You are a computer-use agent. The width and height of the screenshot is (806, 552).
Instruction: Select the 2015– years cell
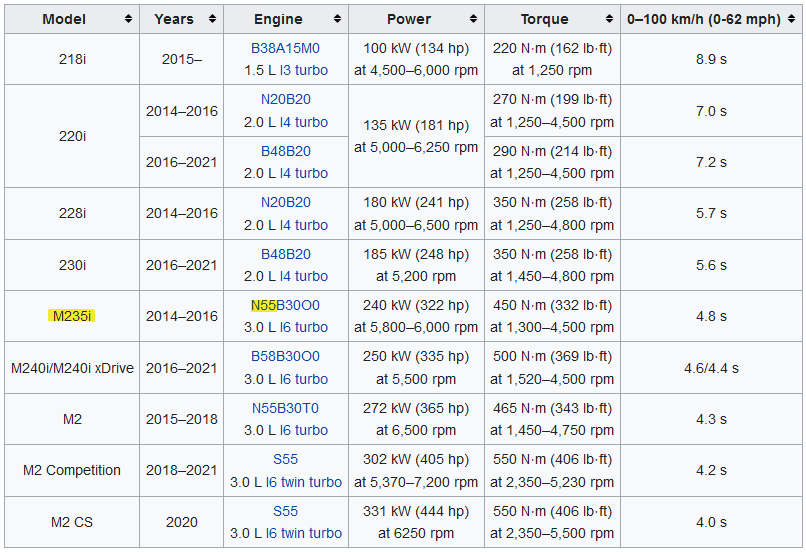point(181,59)
